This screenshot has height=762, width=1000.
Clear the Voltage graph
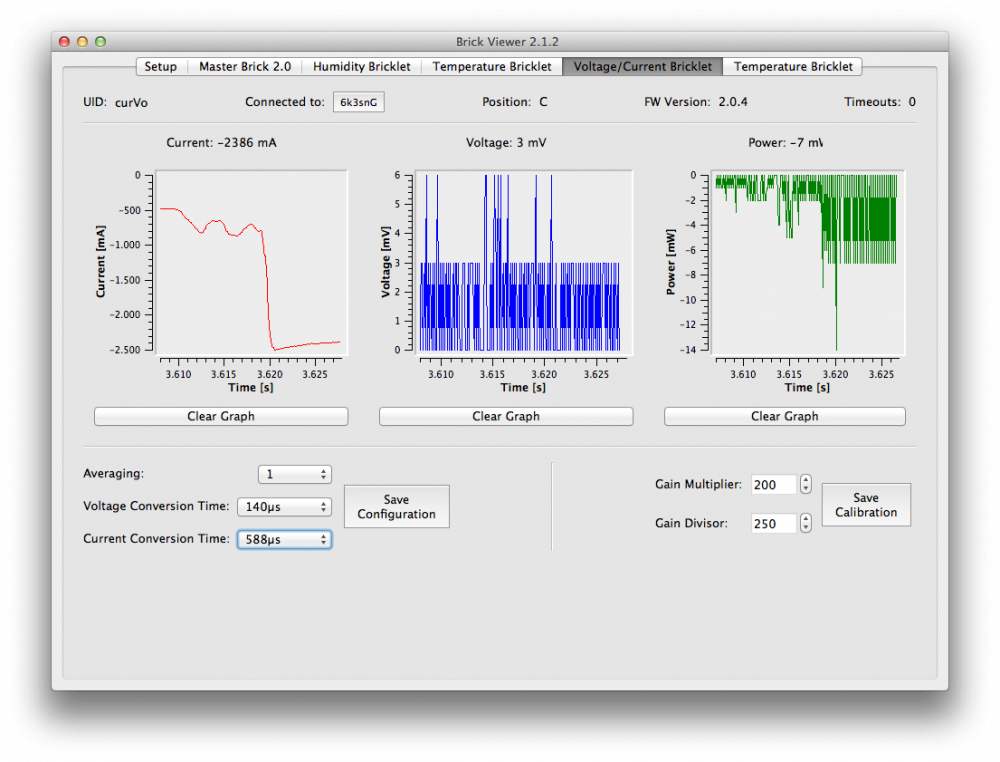(x=506, y=416)
